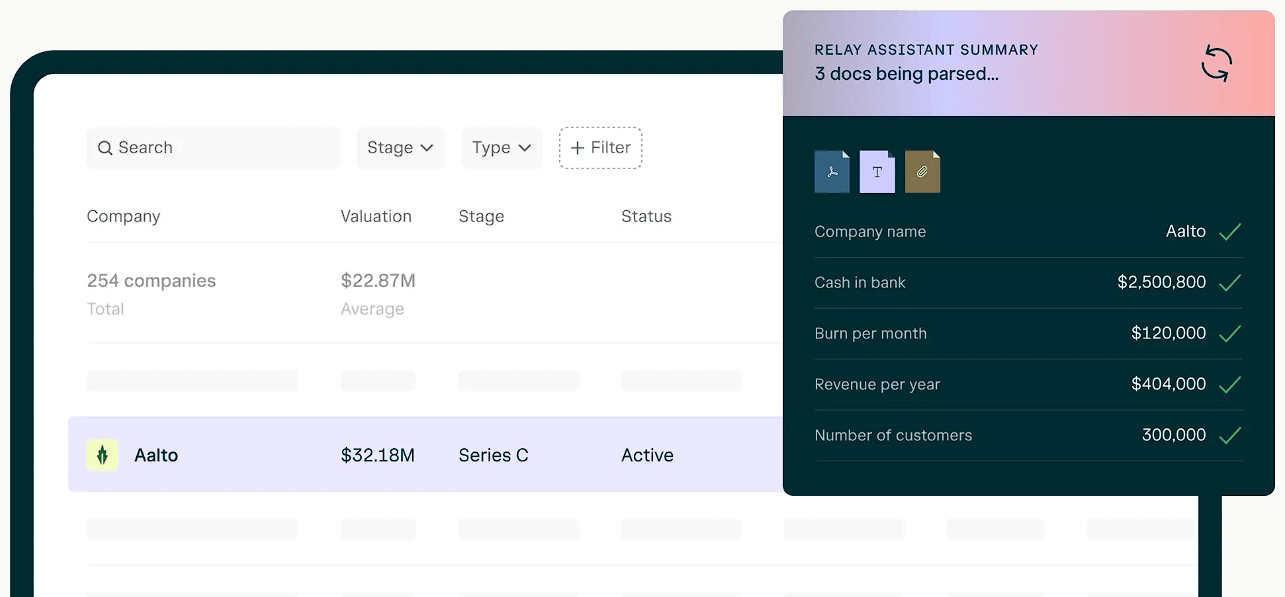Click checkmark next to Revenue per year
1285x597 pixels.
point(1230,385)
